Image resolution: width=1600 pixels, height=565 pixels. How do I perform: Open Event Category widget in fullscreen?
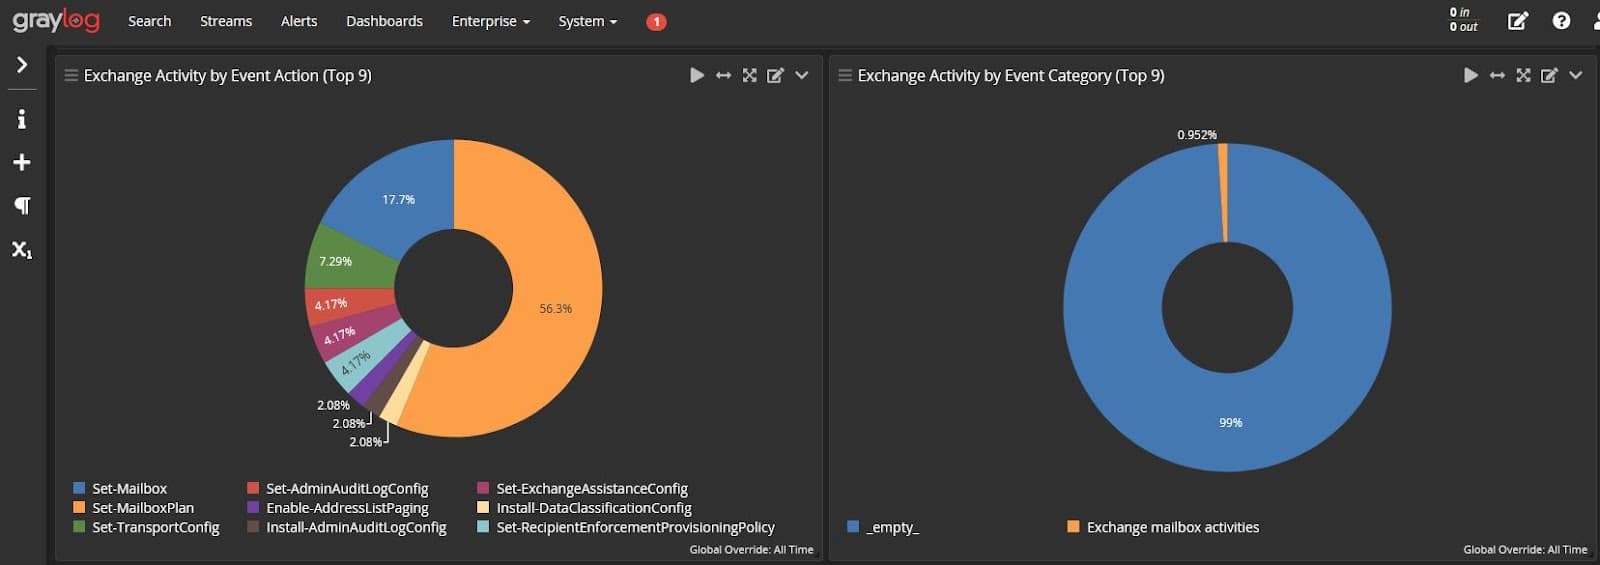click(x=1523, y=76)
